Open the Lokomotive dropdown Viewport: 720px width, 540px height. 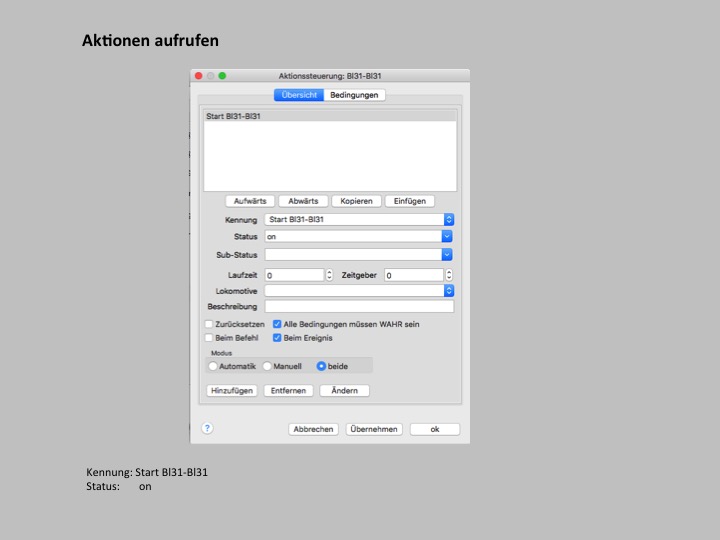pos(448,291)
